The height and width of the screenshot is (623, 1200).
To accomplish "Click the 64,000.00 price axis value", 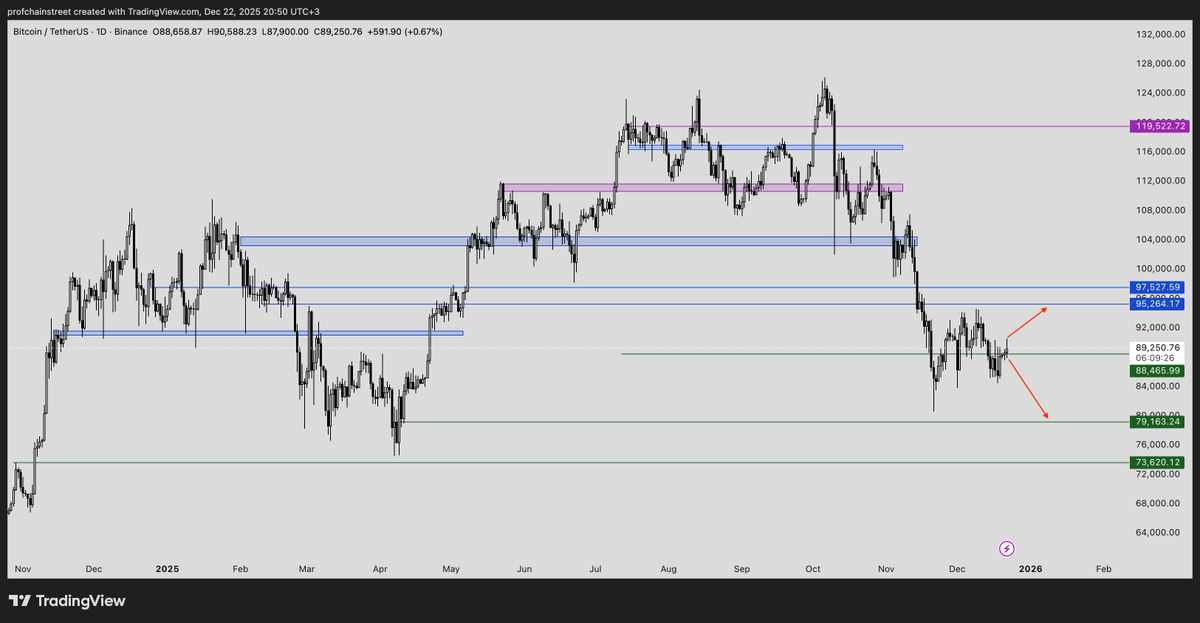I will [1160, 532].
